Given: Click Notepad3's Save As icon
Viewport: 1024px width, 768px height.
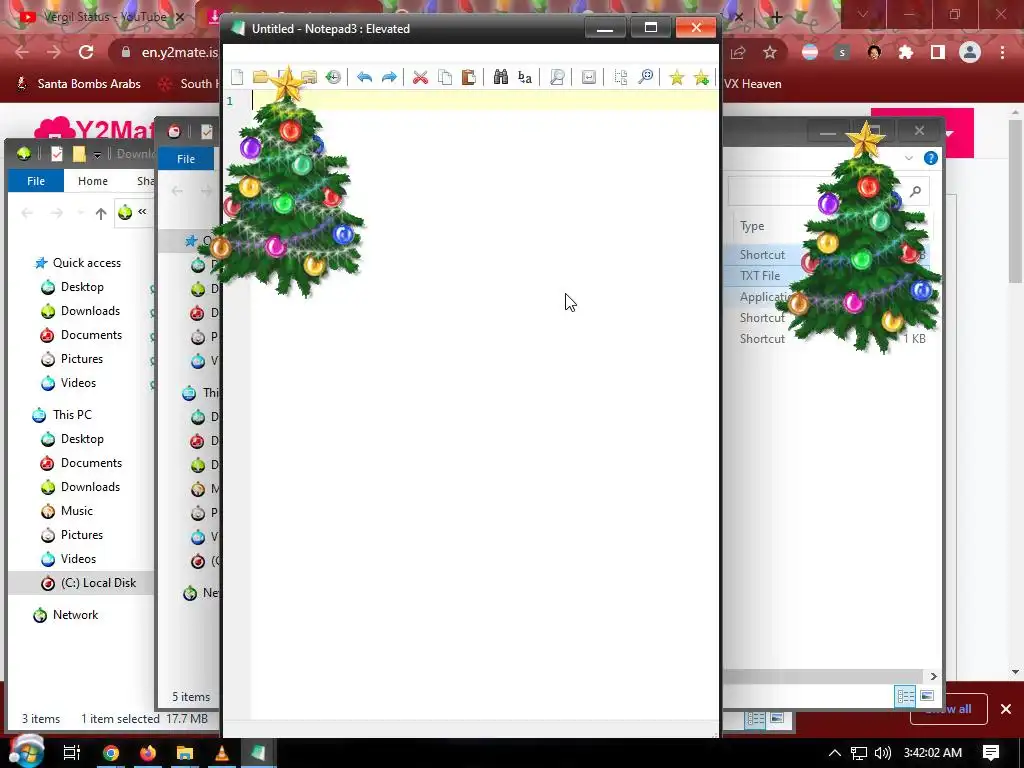Looking at the screenshot, I should 309,78.
